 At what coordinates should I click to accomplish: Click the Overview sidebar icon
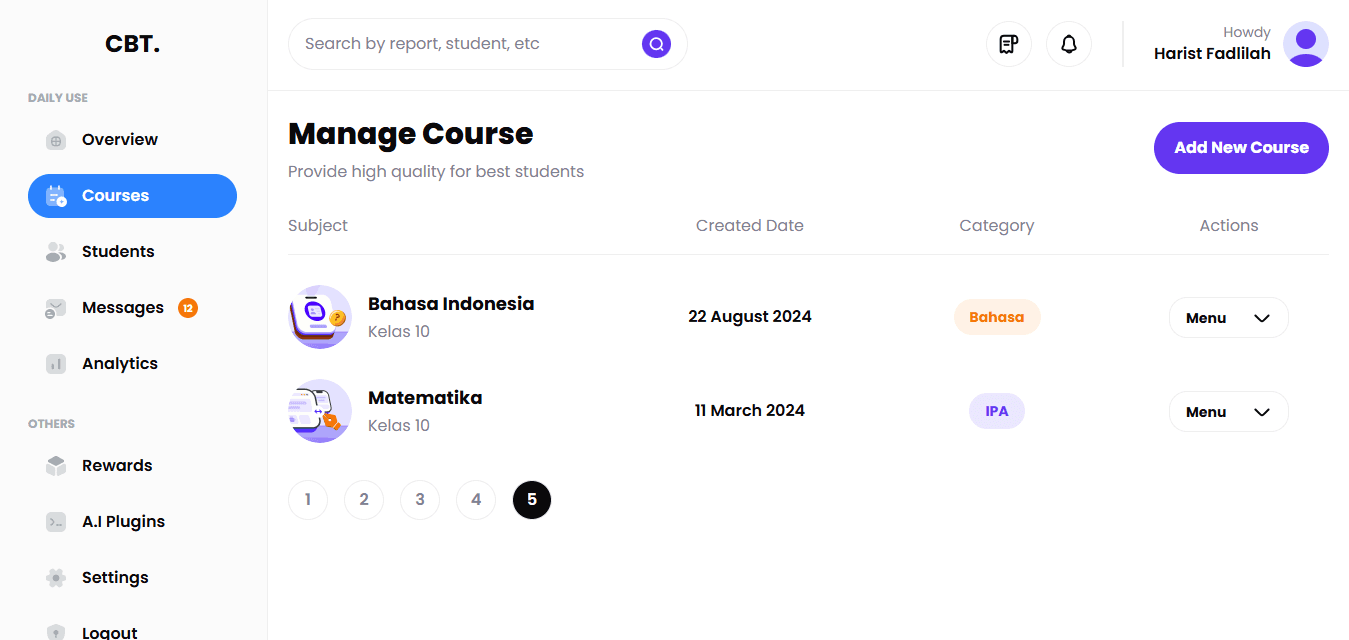[56, 140]
